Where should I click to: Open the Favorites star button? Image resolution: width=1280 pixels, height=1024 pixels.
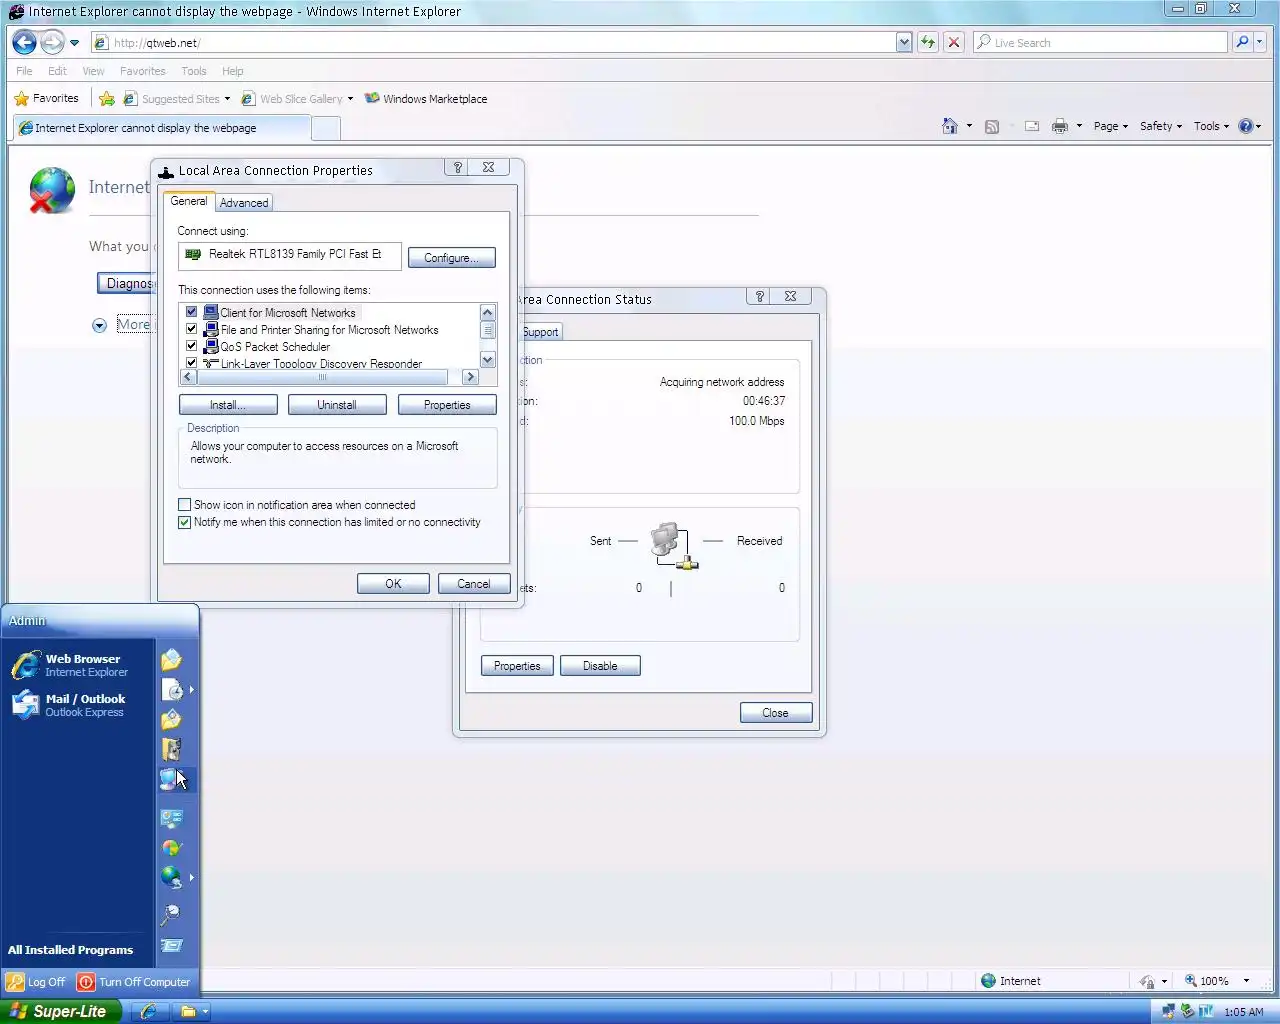tap(47, 98)
